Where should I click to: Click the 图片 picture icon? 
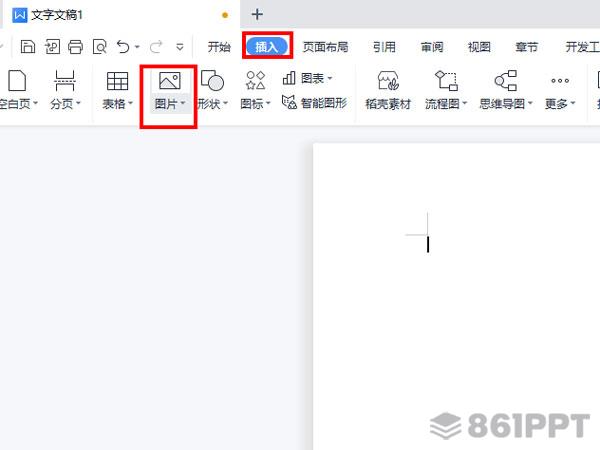170,81
